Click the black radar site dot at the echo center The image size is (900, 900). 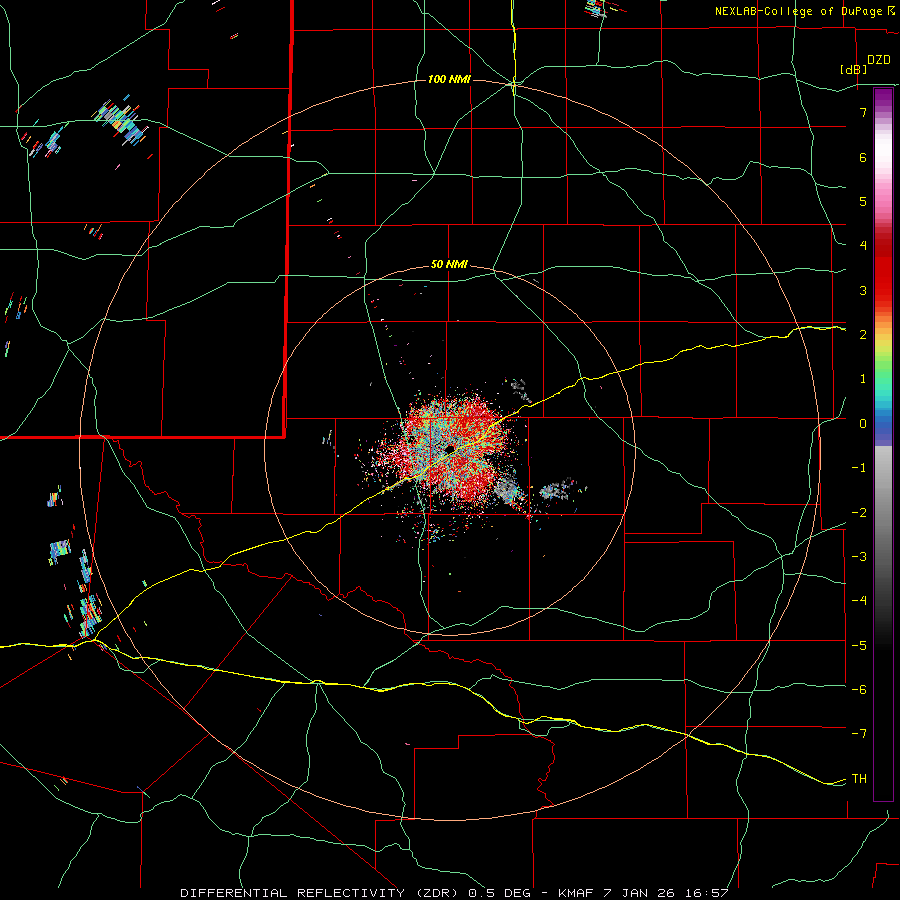(450, 448)
